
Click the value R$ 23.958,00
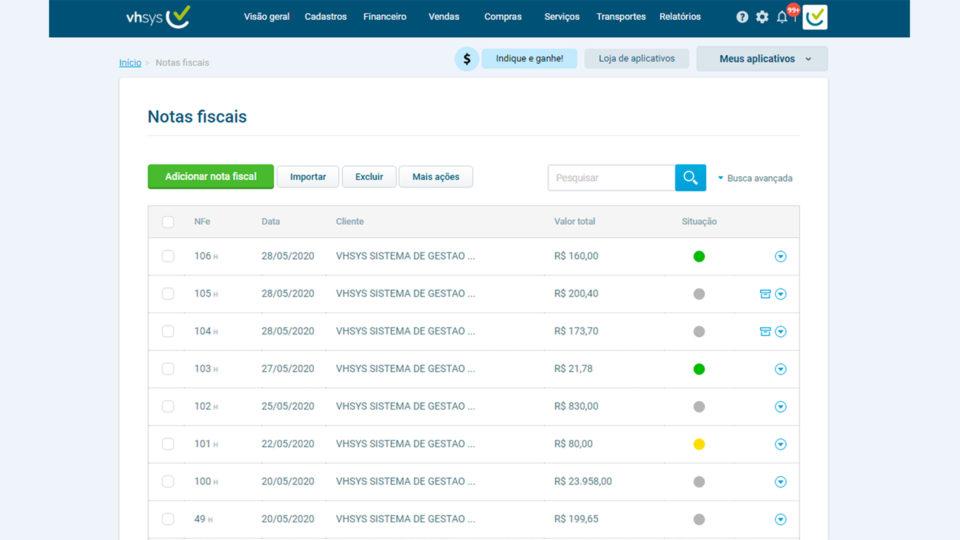[x=583, y=481]
